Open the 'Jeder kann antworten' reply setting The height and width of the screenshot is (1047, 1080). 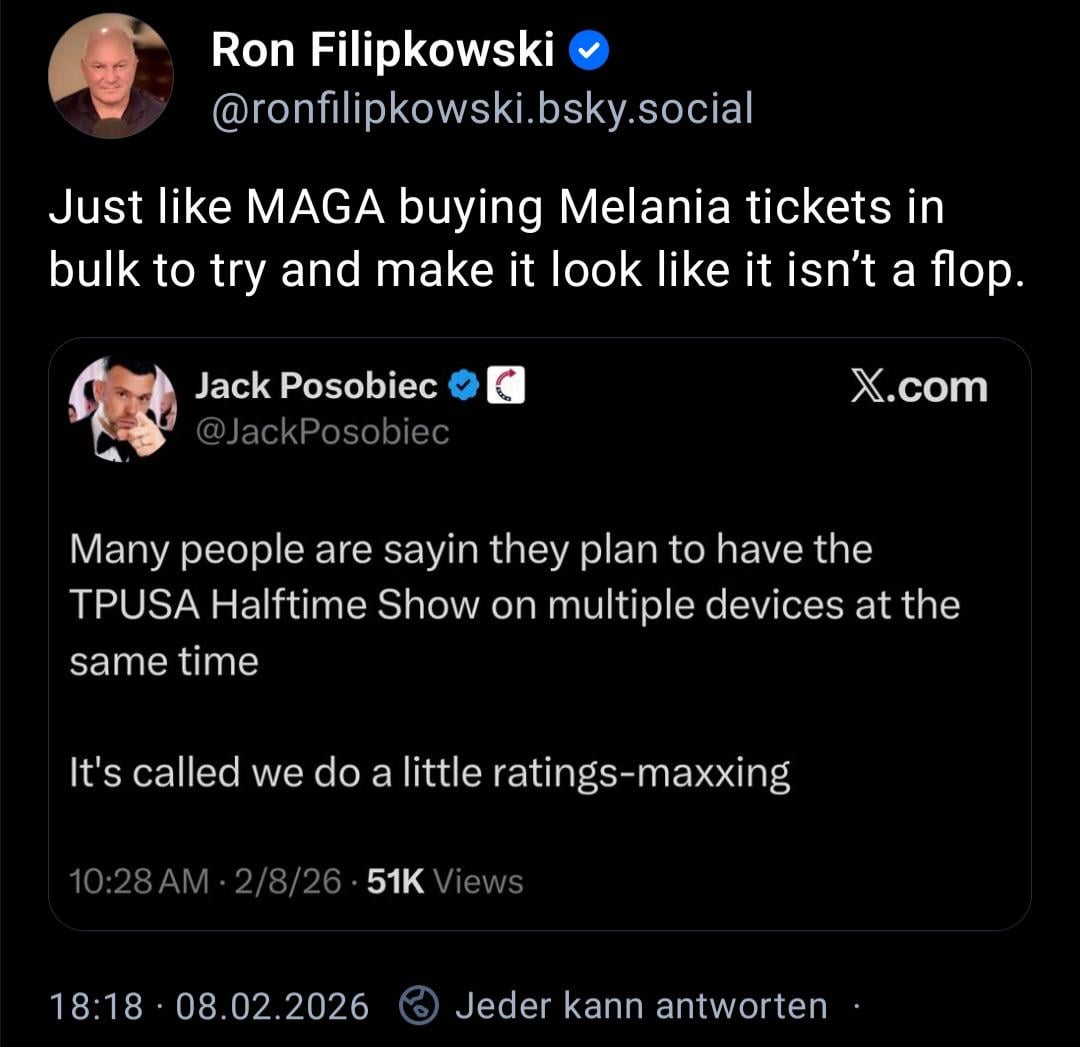point(640,1005)
